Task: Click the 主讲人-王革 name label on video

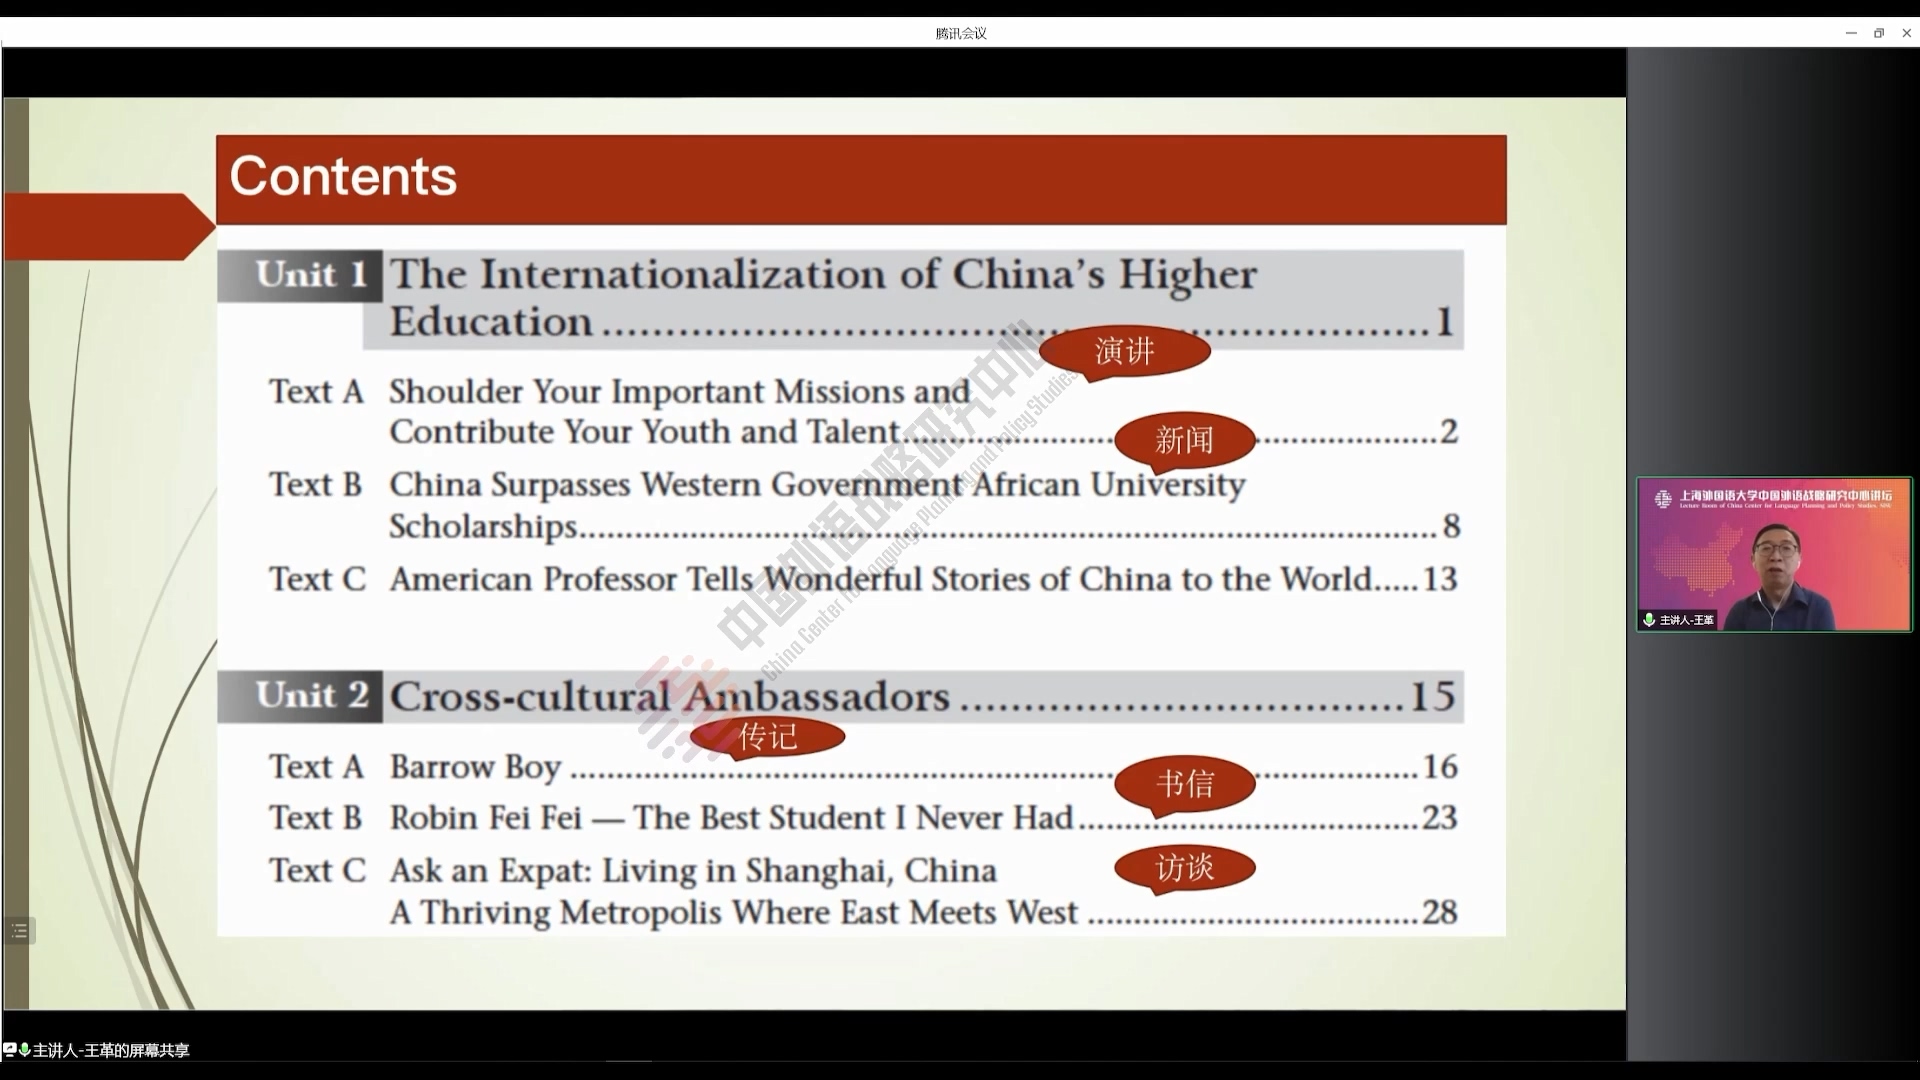Action: [1687, 620]
